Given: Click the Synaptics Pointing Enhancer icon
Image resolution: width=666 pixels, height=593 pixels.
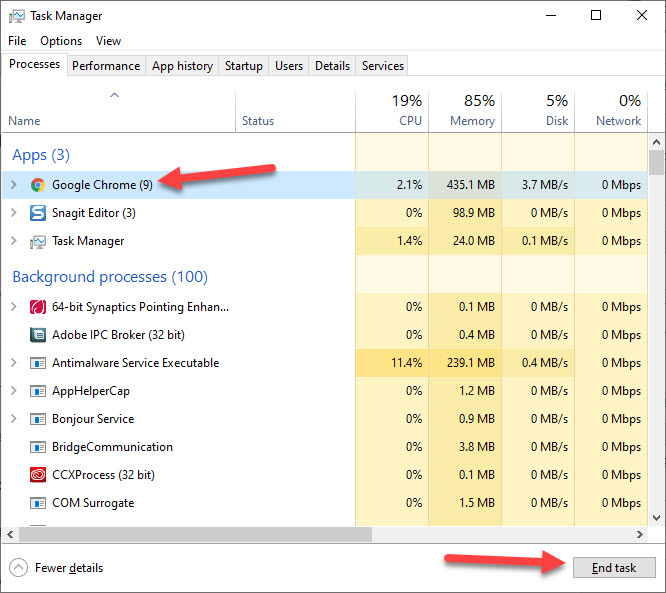Looking at the screenshot, I should point(38,307).
